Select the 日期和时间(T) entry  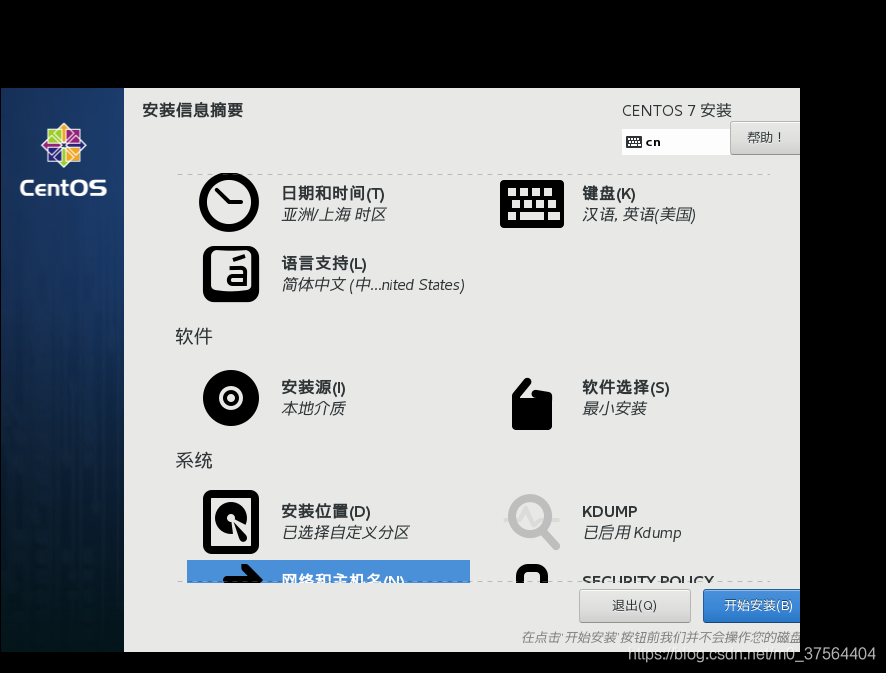[333, 194]
